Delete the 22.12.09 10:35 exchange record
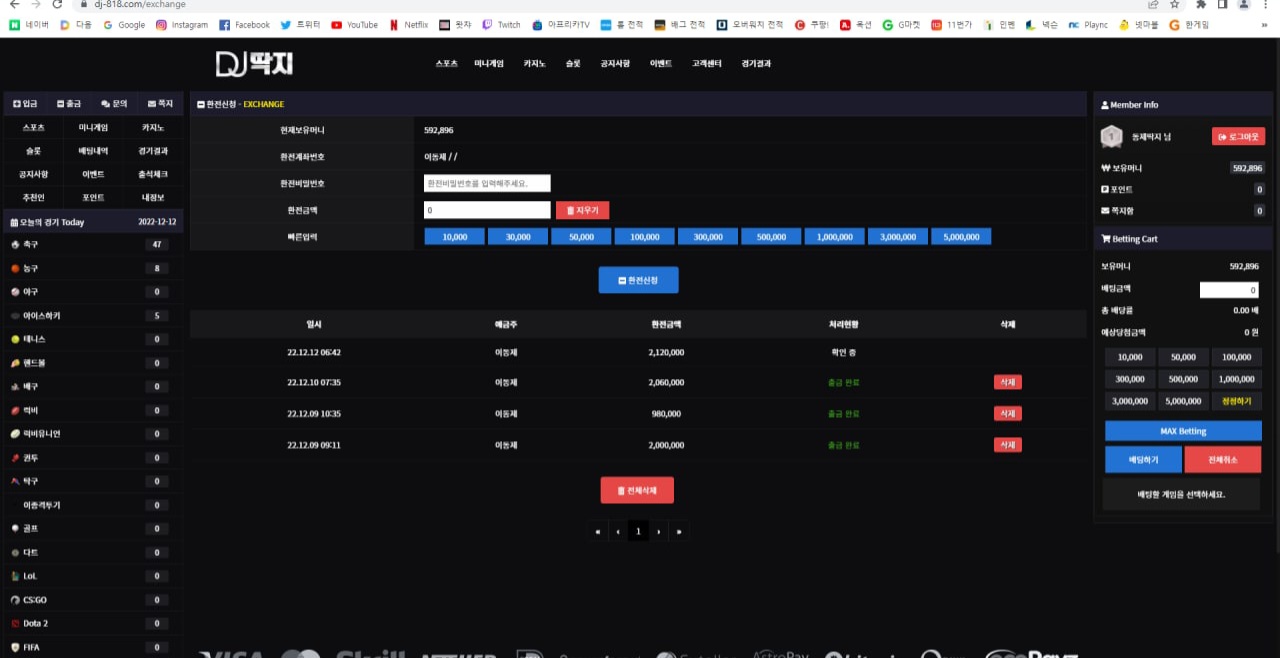Viewport: 1280px width, 658px height. pos(1007,413)
